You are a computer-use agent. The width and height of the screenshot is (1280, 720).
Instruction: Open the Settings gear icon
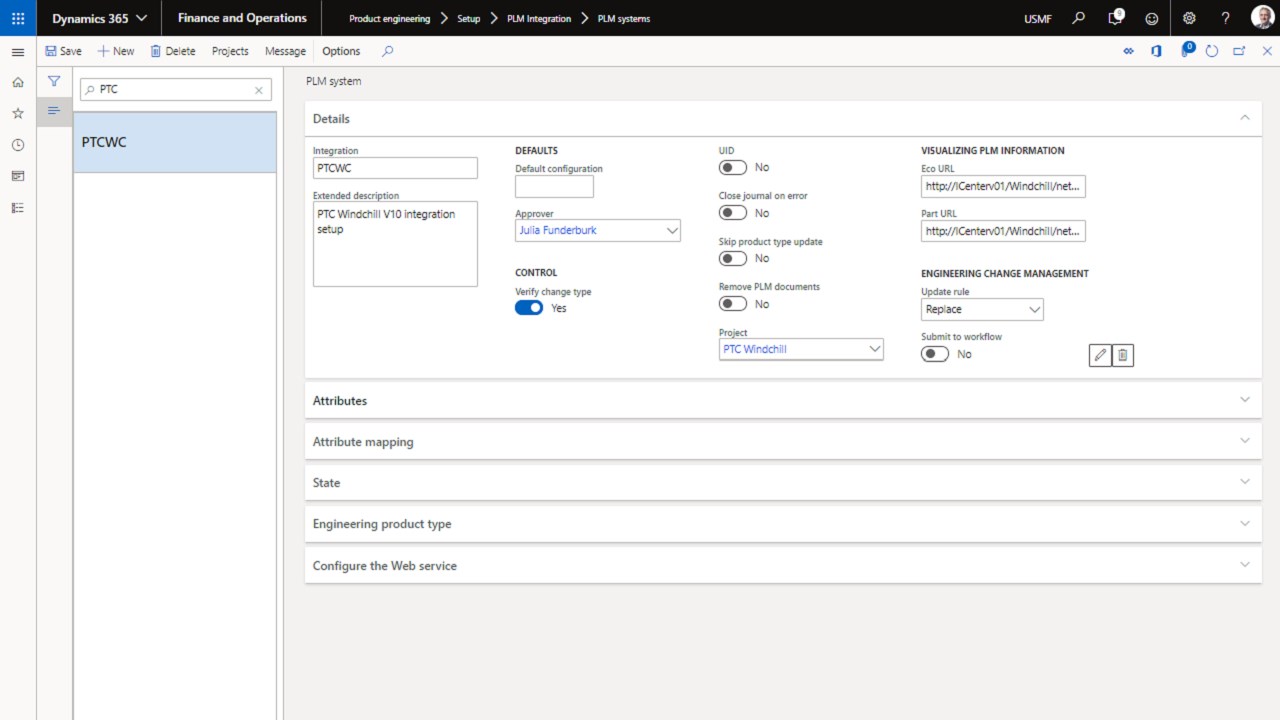pos(1189,18)
